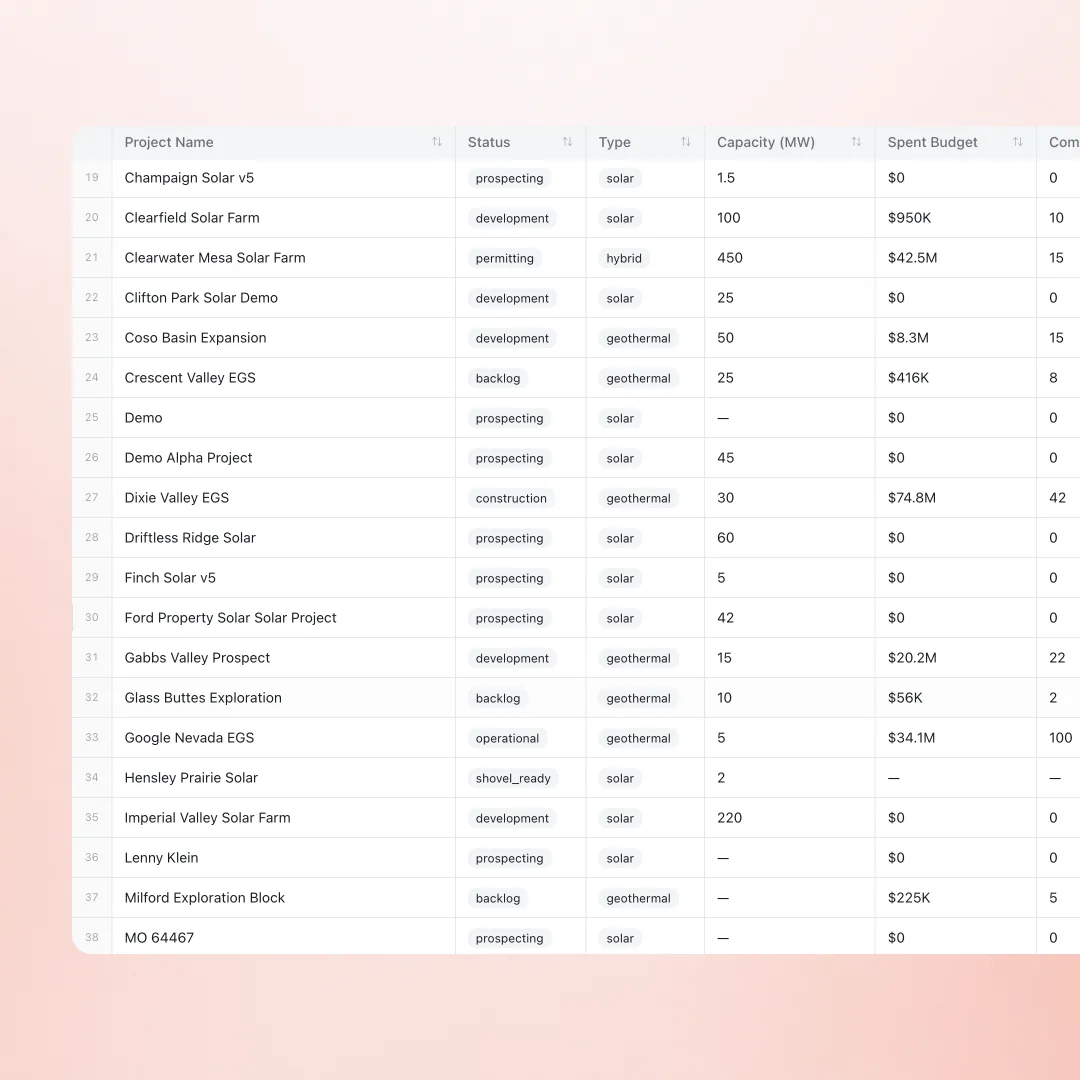Select Driftless Ridge Solar project name
The width and height of the screenshot is (1080, 1080).
pyautogui.click(x=190, y=537)
